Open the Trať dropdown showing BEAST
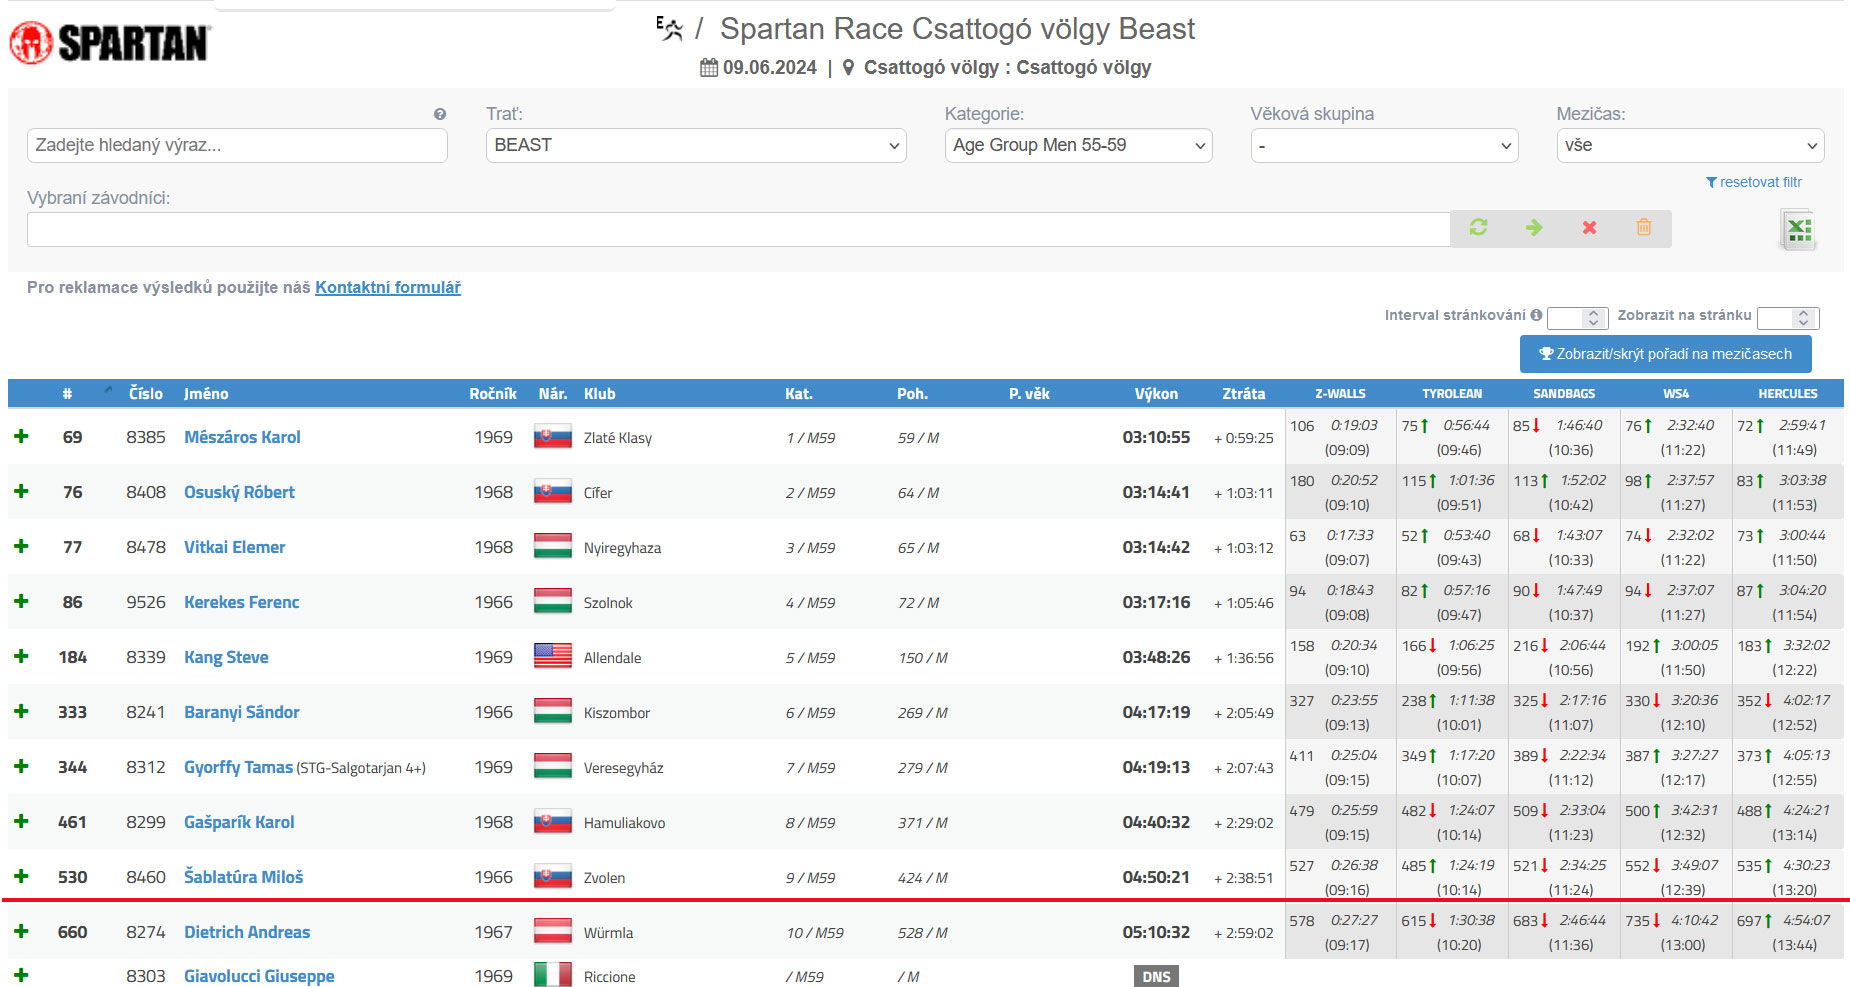 click(696, 145)
